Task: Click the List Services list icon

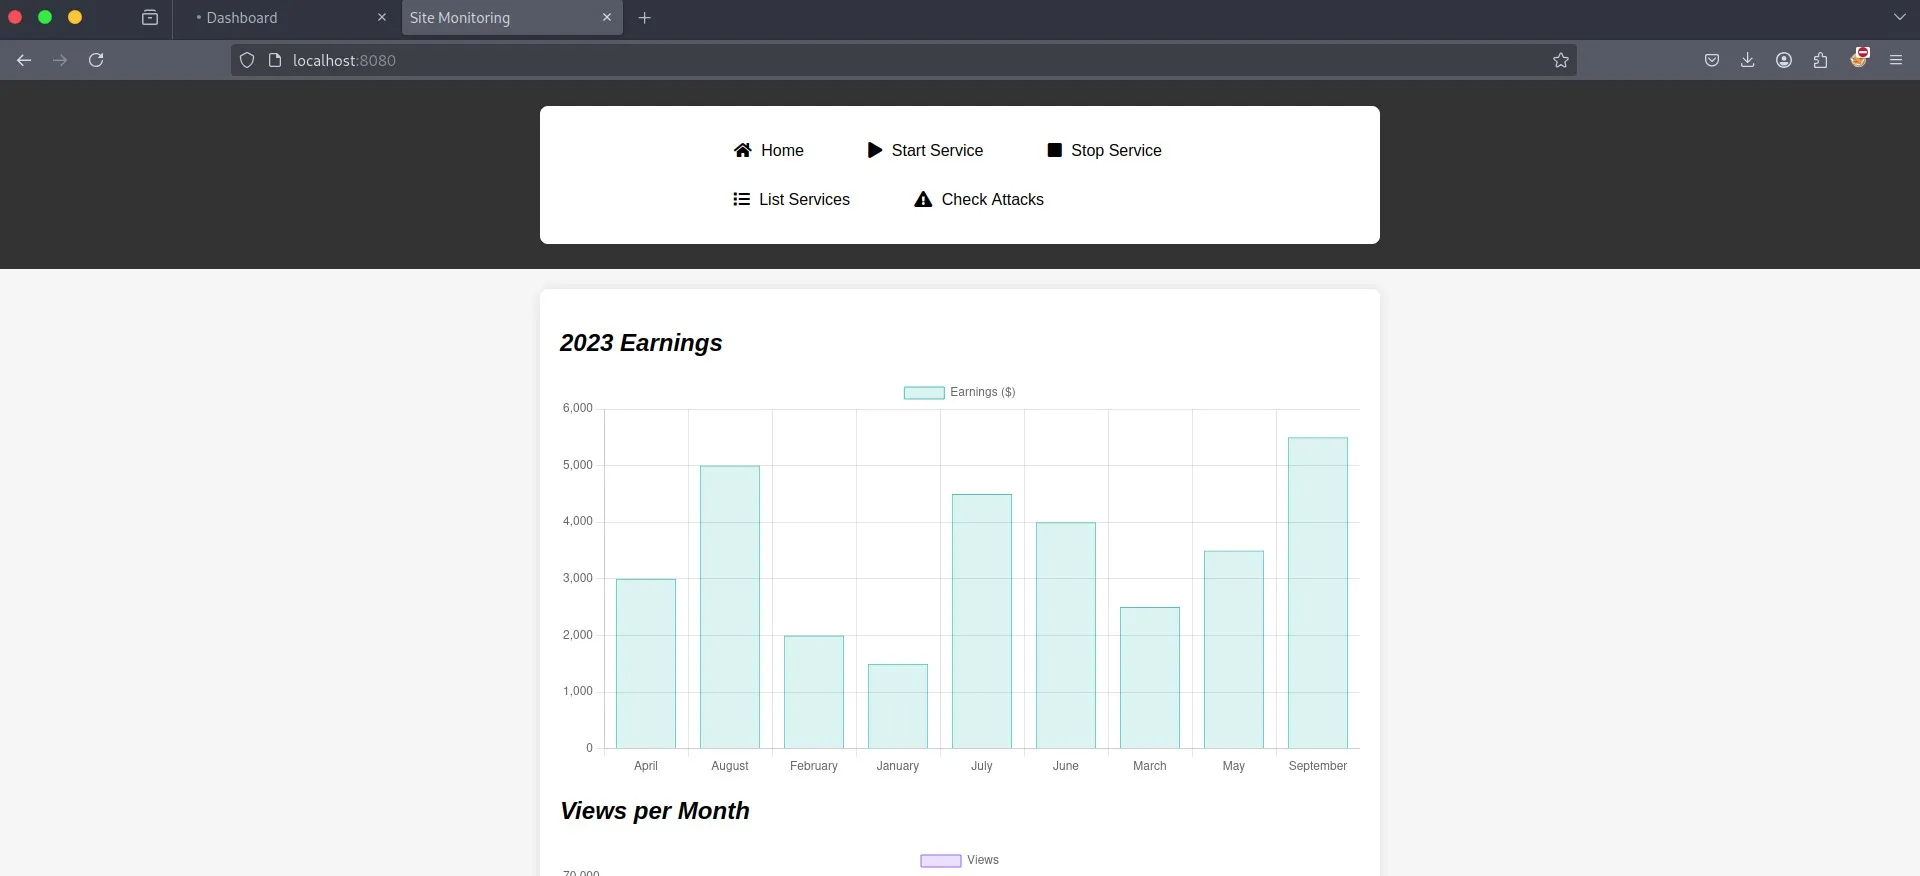Action: (741, 199)
